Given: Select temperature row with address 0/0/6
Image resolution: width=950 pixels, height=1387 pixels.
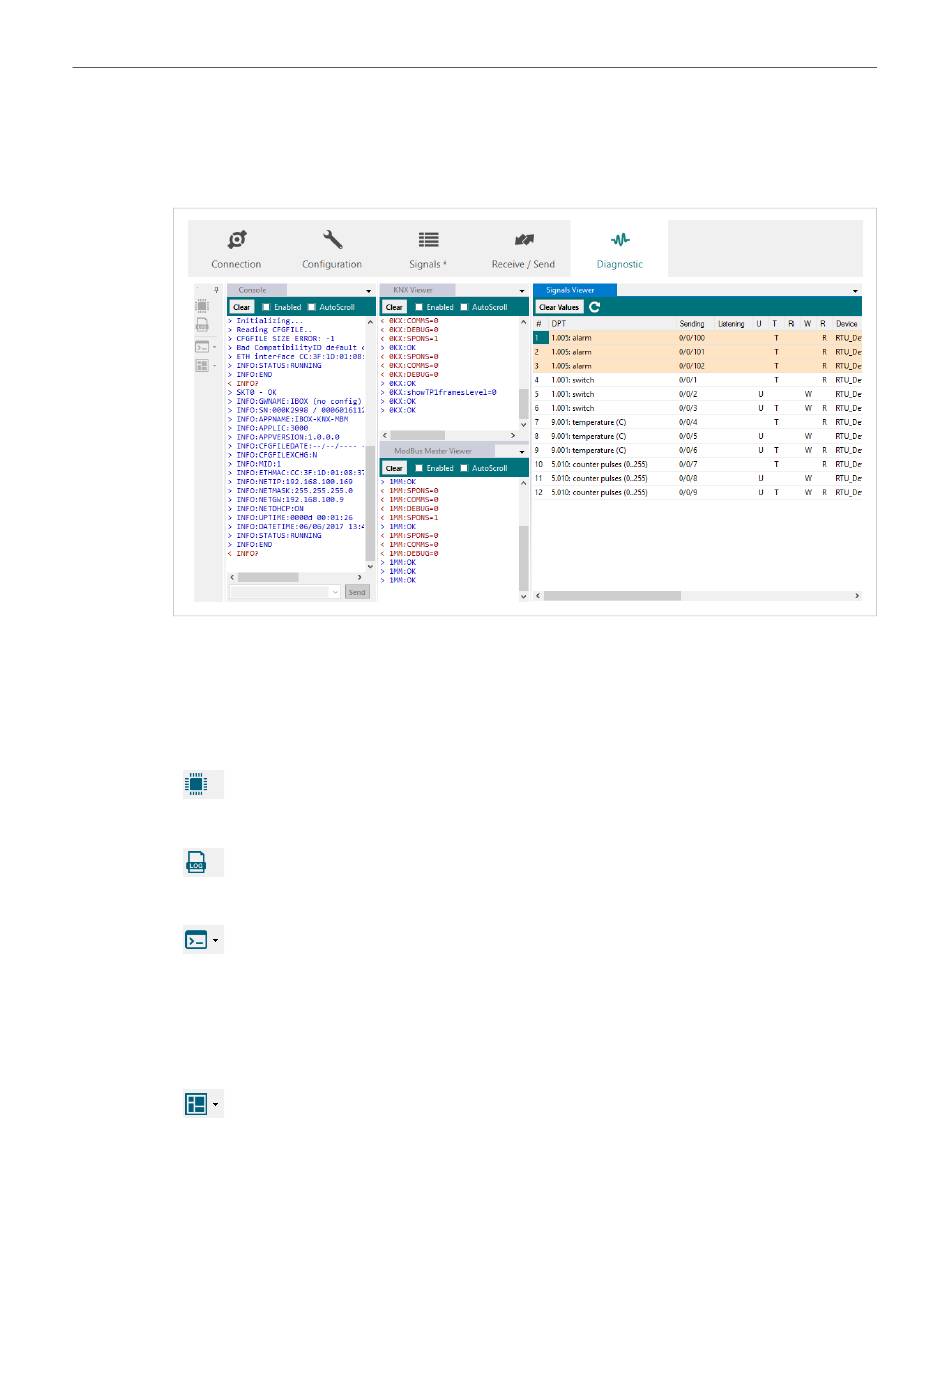Looking at the screenshot, I should [x=697, y=450].
